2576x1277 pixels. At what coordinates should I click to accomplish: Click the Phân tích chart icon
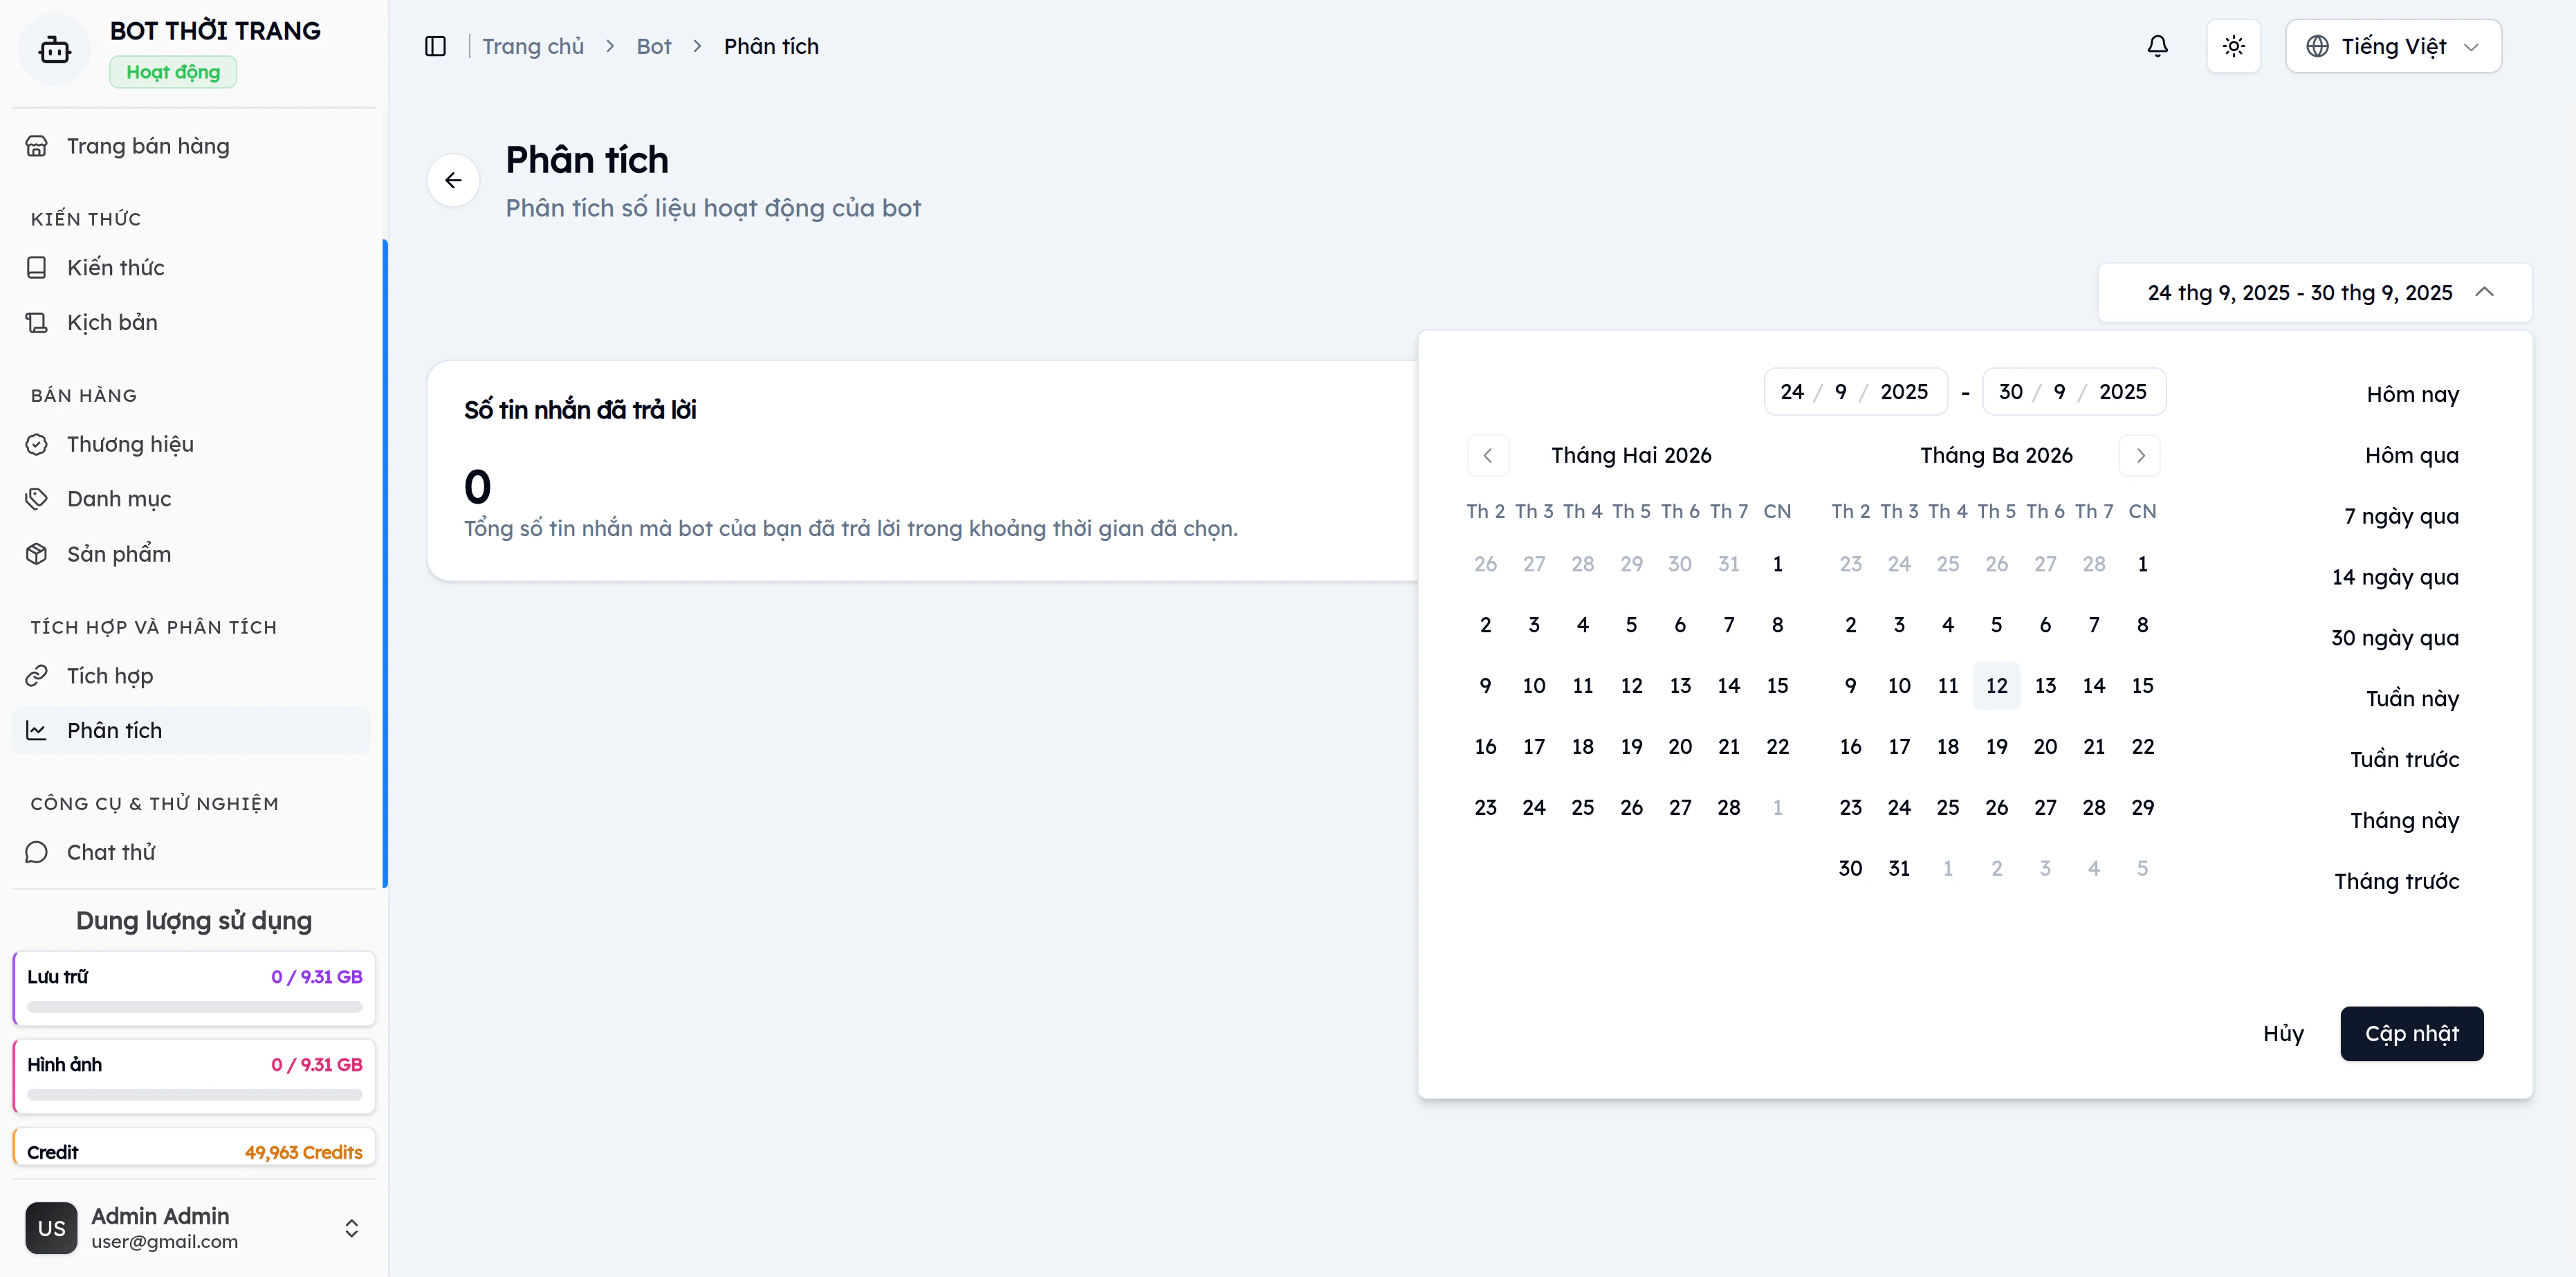click(x=37, y=730)
